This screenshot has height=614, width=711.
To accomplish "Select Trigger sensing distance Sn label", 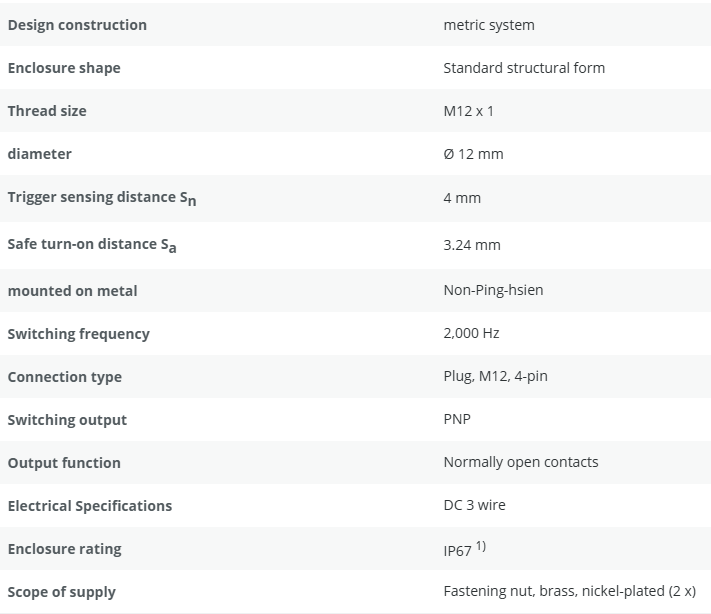I will tap(102, 198).
